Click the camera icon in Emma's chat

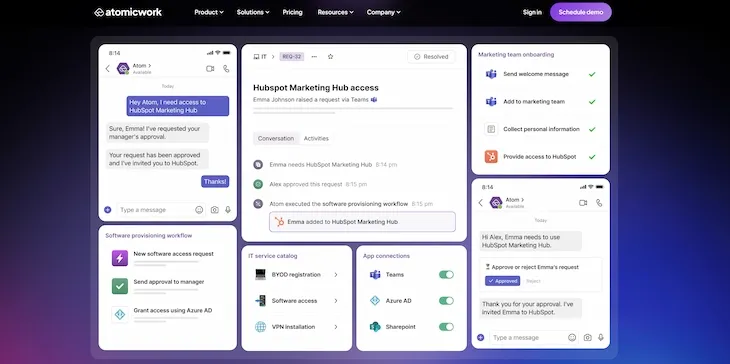[215, 210]
